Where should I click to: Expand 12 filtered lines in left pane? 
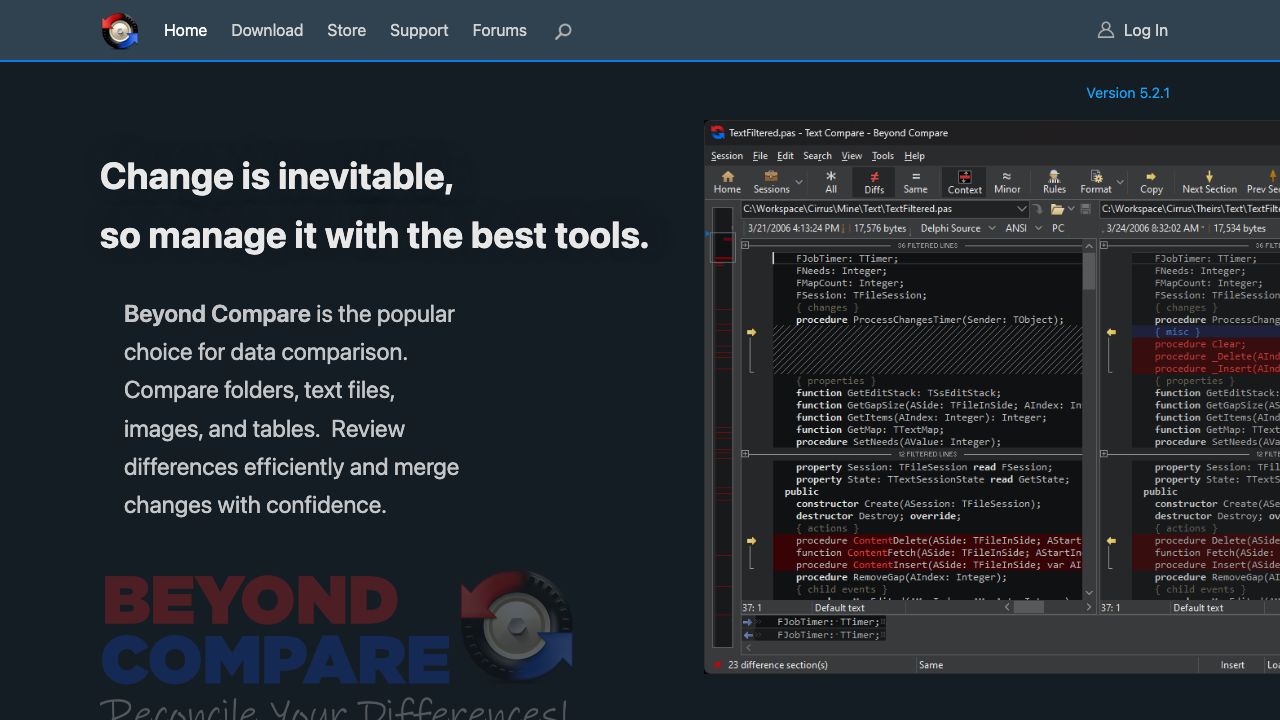click(x=745, y=454)
